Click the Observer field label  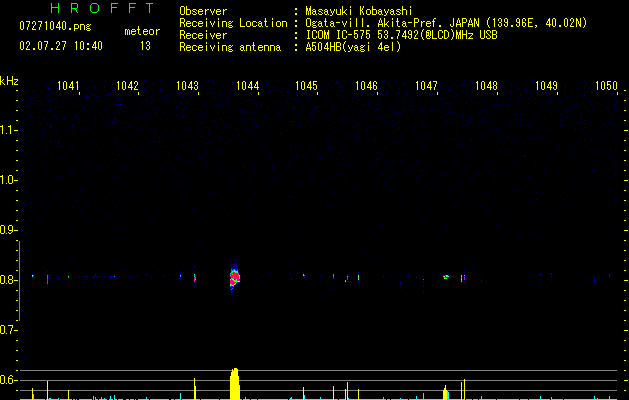coord(203,11)
